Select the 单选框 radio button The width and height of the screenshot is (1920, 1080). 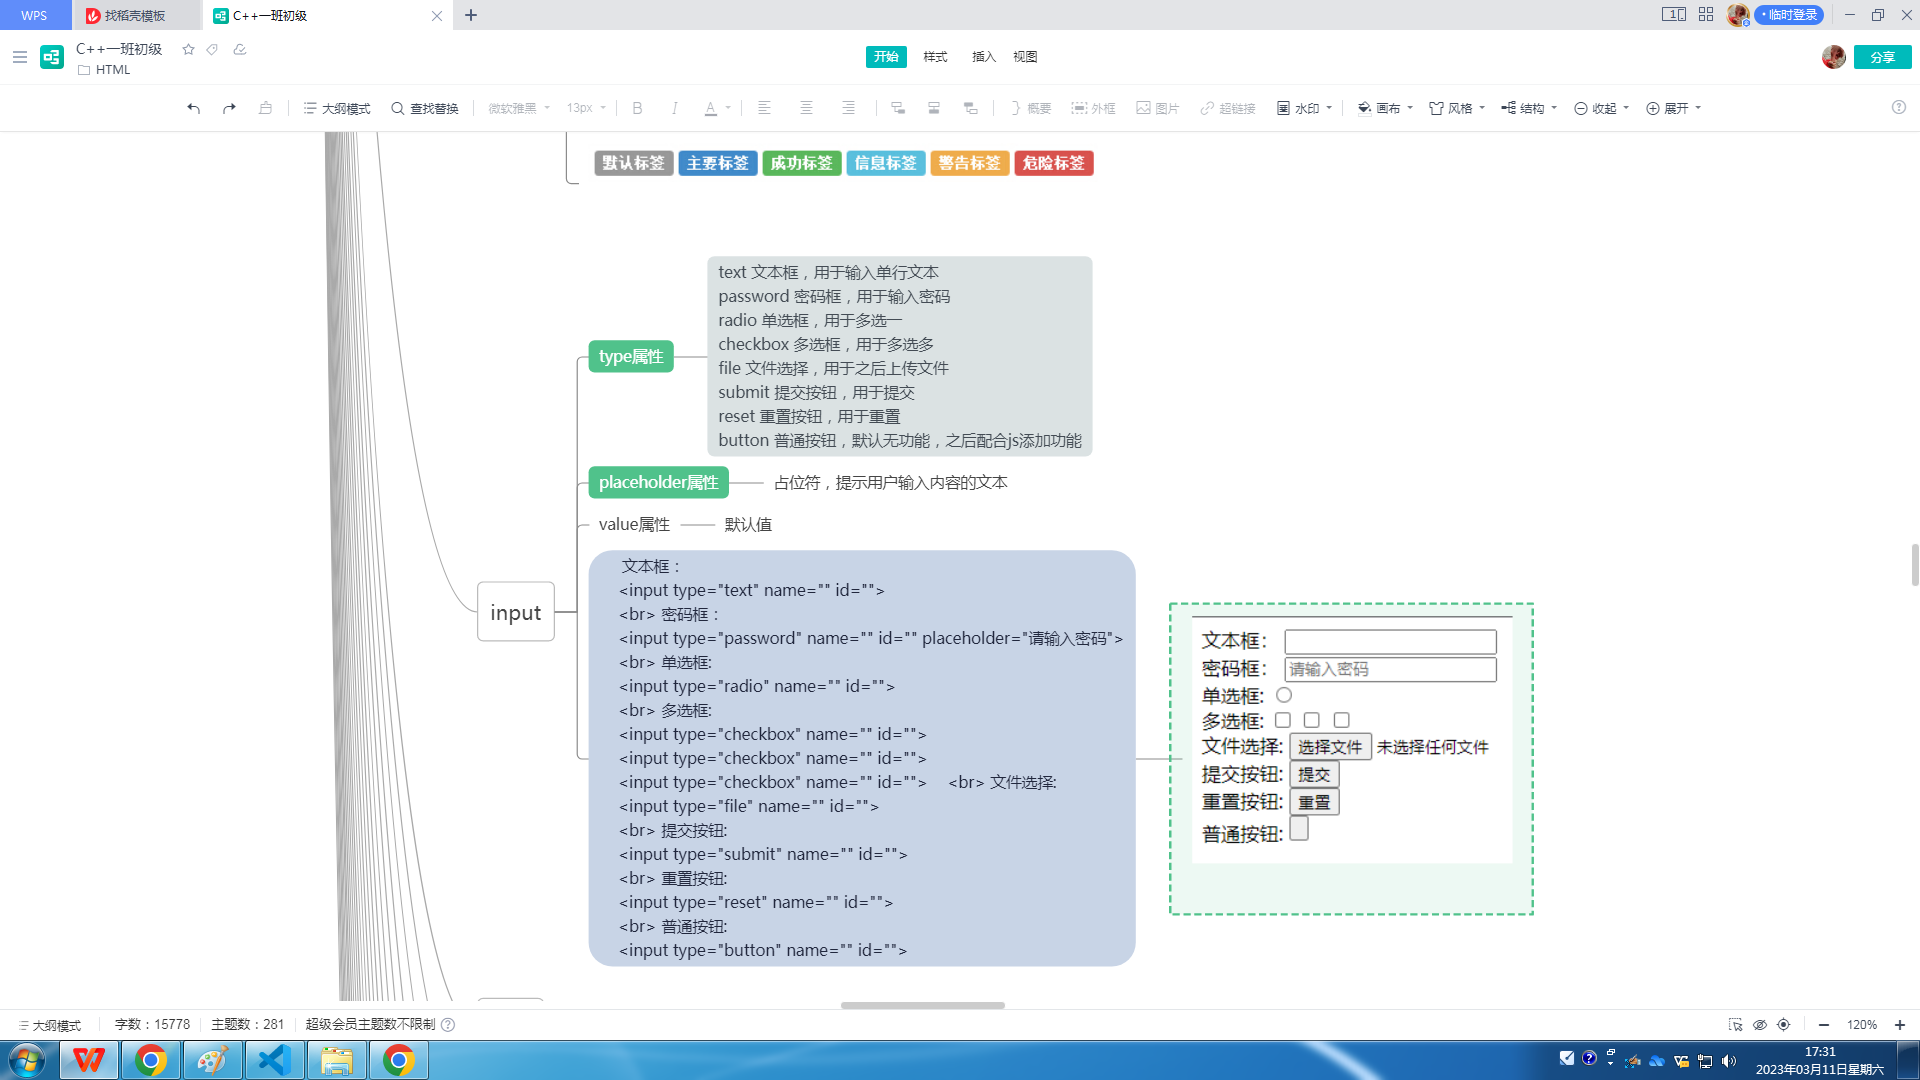tap(1284, 695)
